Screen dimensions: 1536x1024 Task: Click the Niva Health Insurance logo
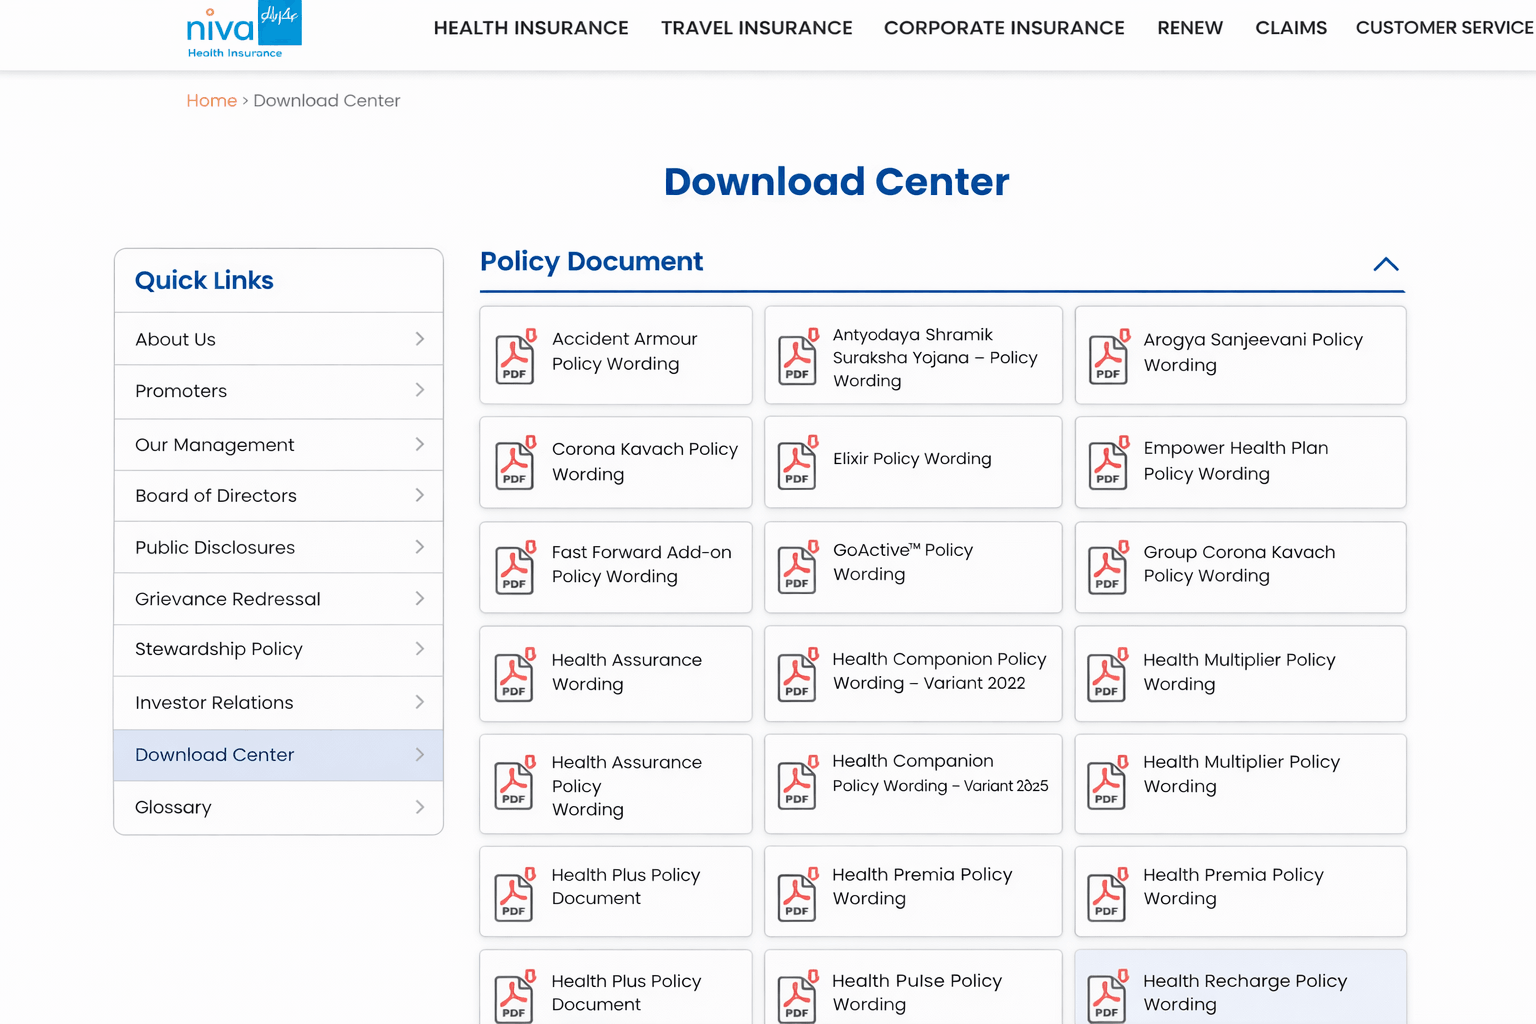pyautogui.click(x=243, y=30)
